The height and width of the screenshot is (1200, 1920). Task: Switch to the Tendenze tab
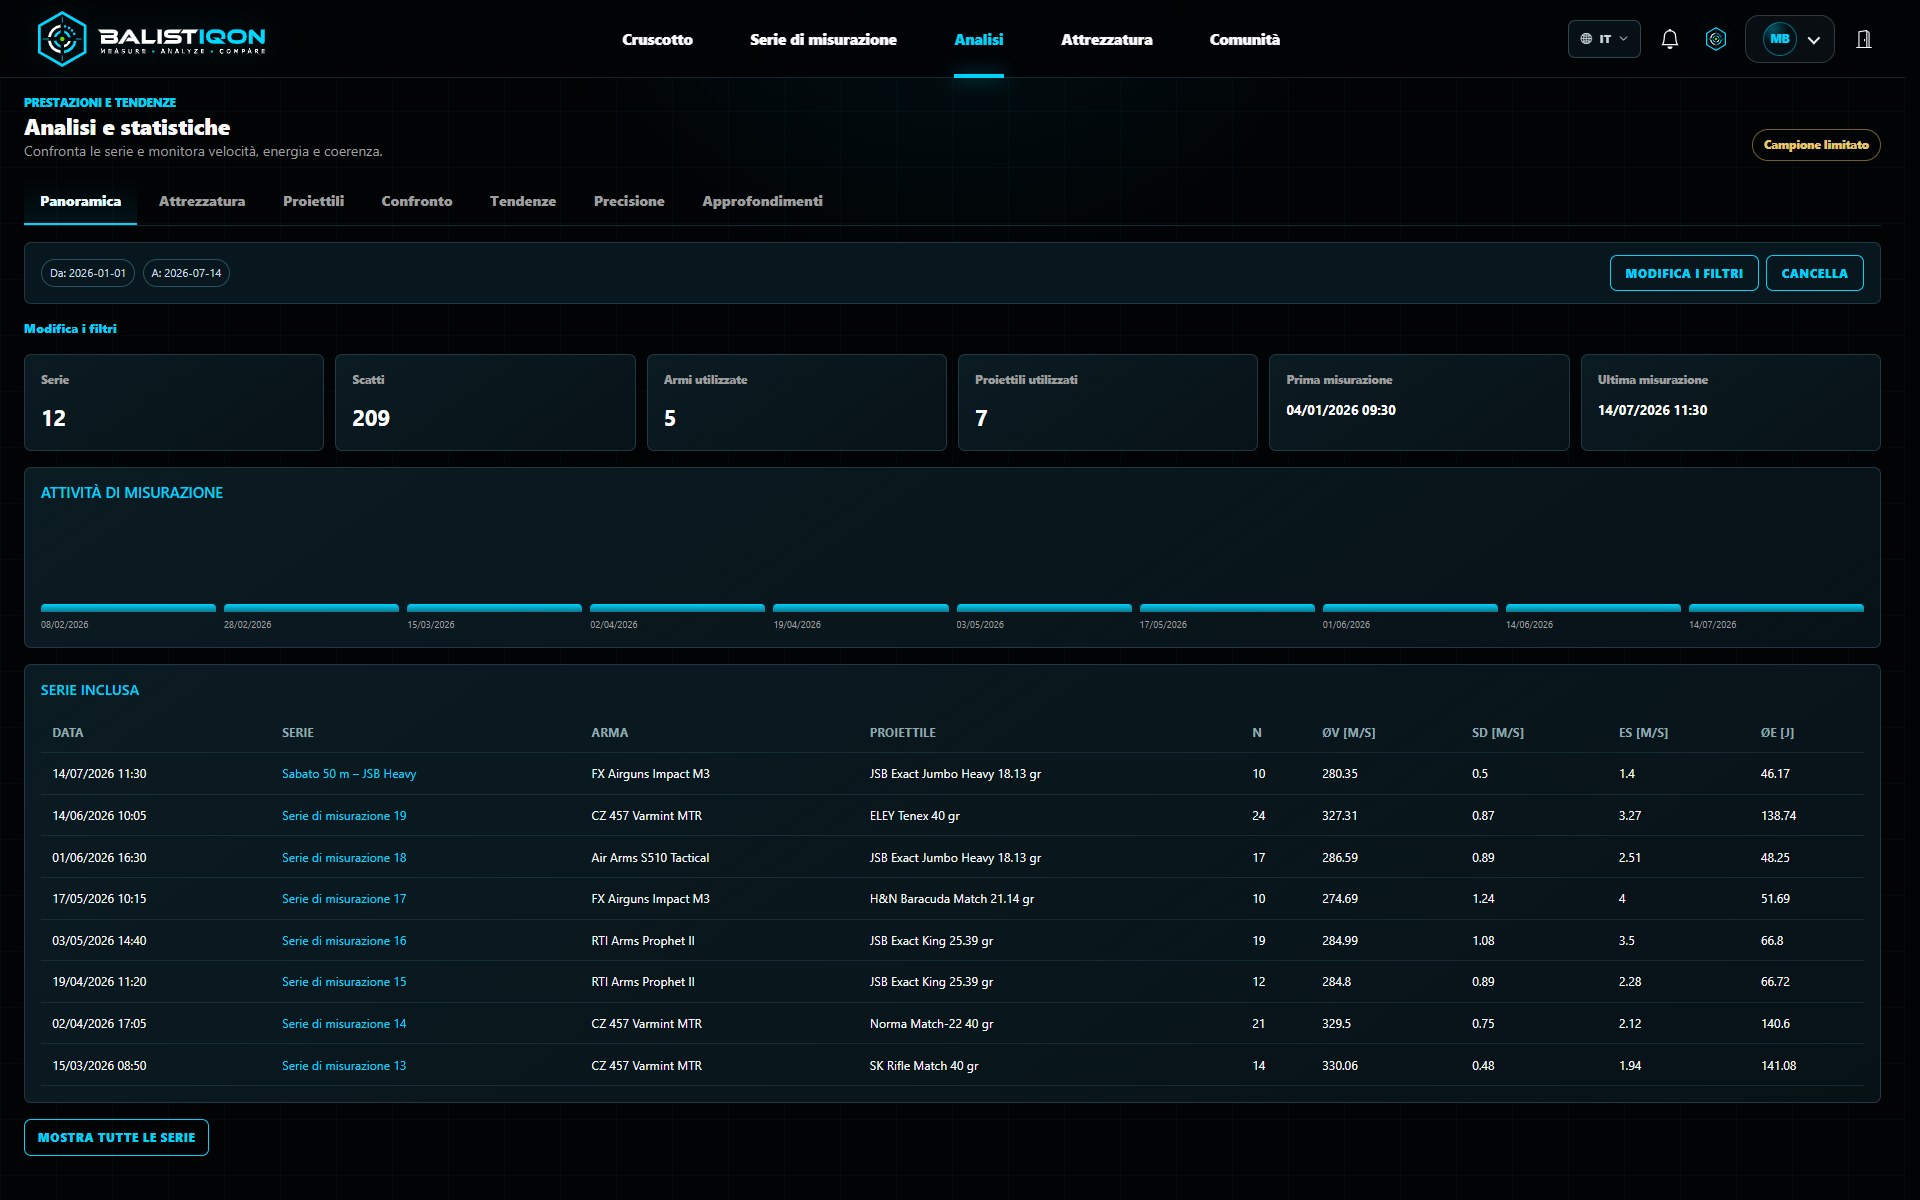[x=523, y=201]
